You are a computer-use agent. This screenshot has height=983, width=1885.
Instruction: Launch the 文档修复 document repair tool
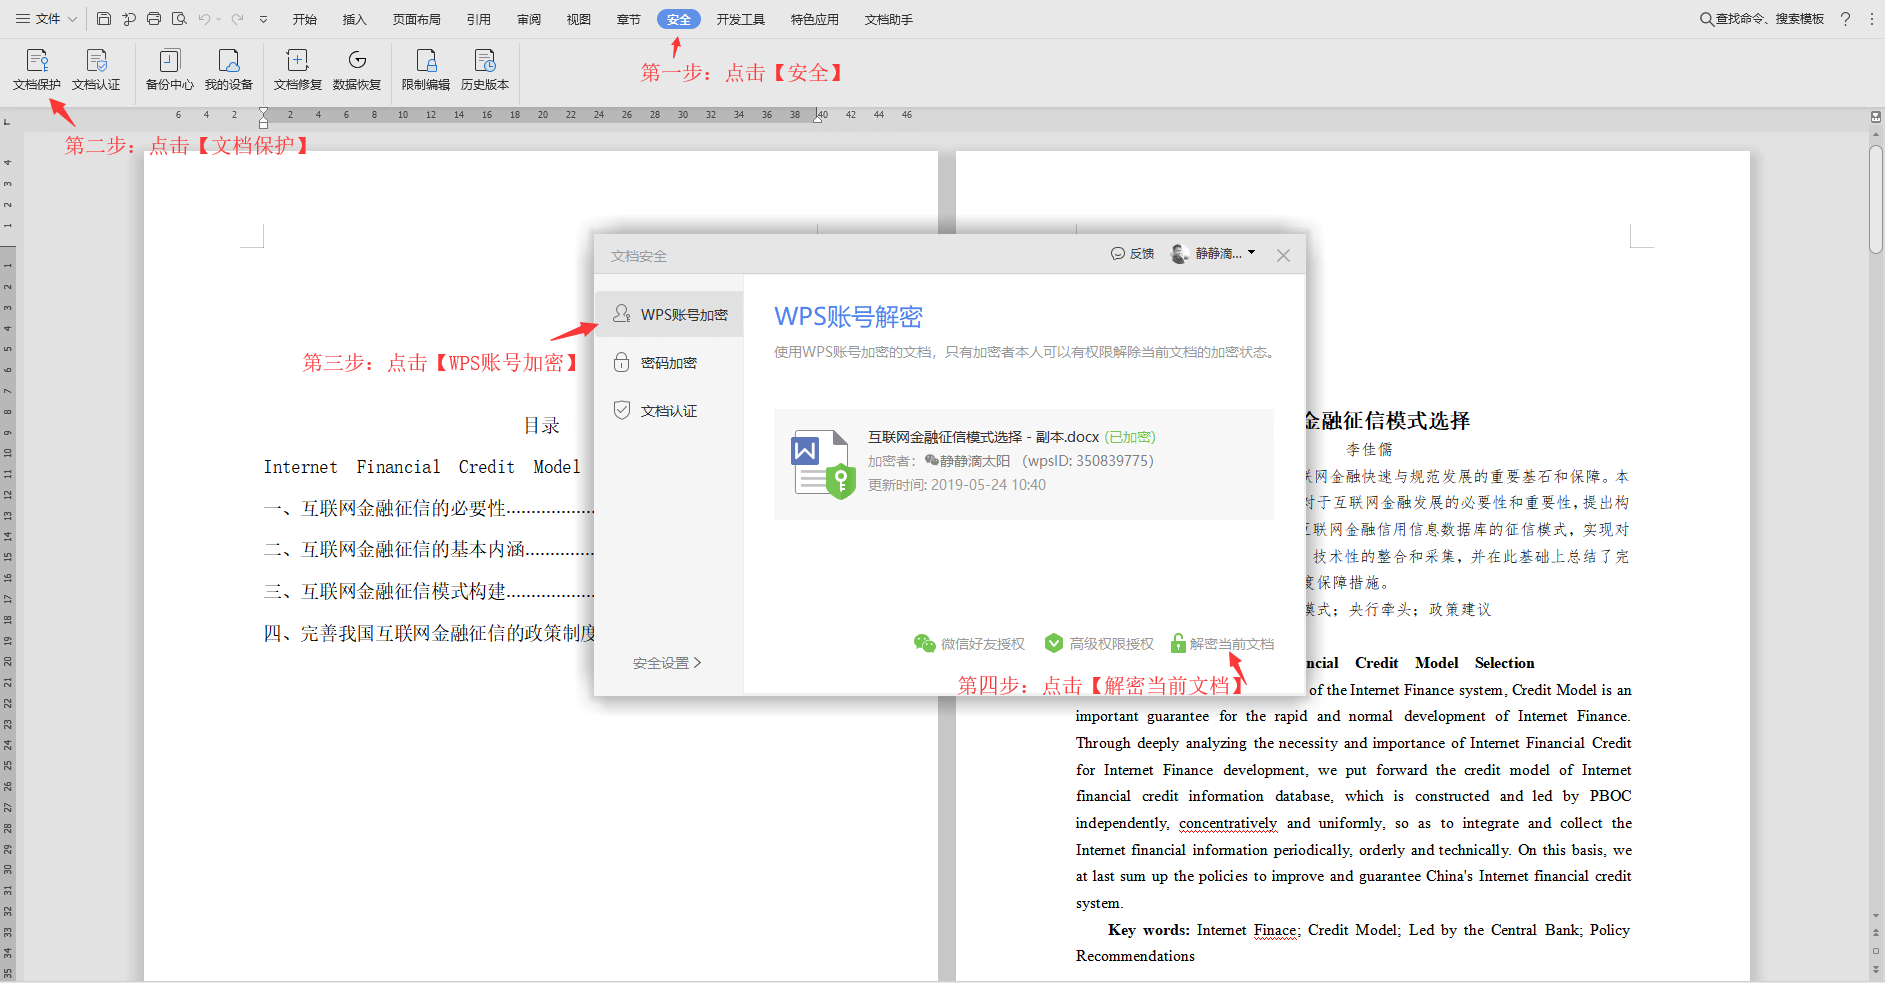[x=298, y=70]
